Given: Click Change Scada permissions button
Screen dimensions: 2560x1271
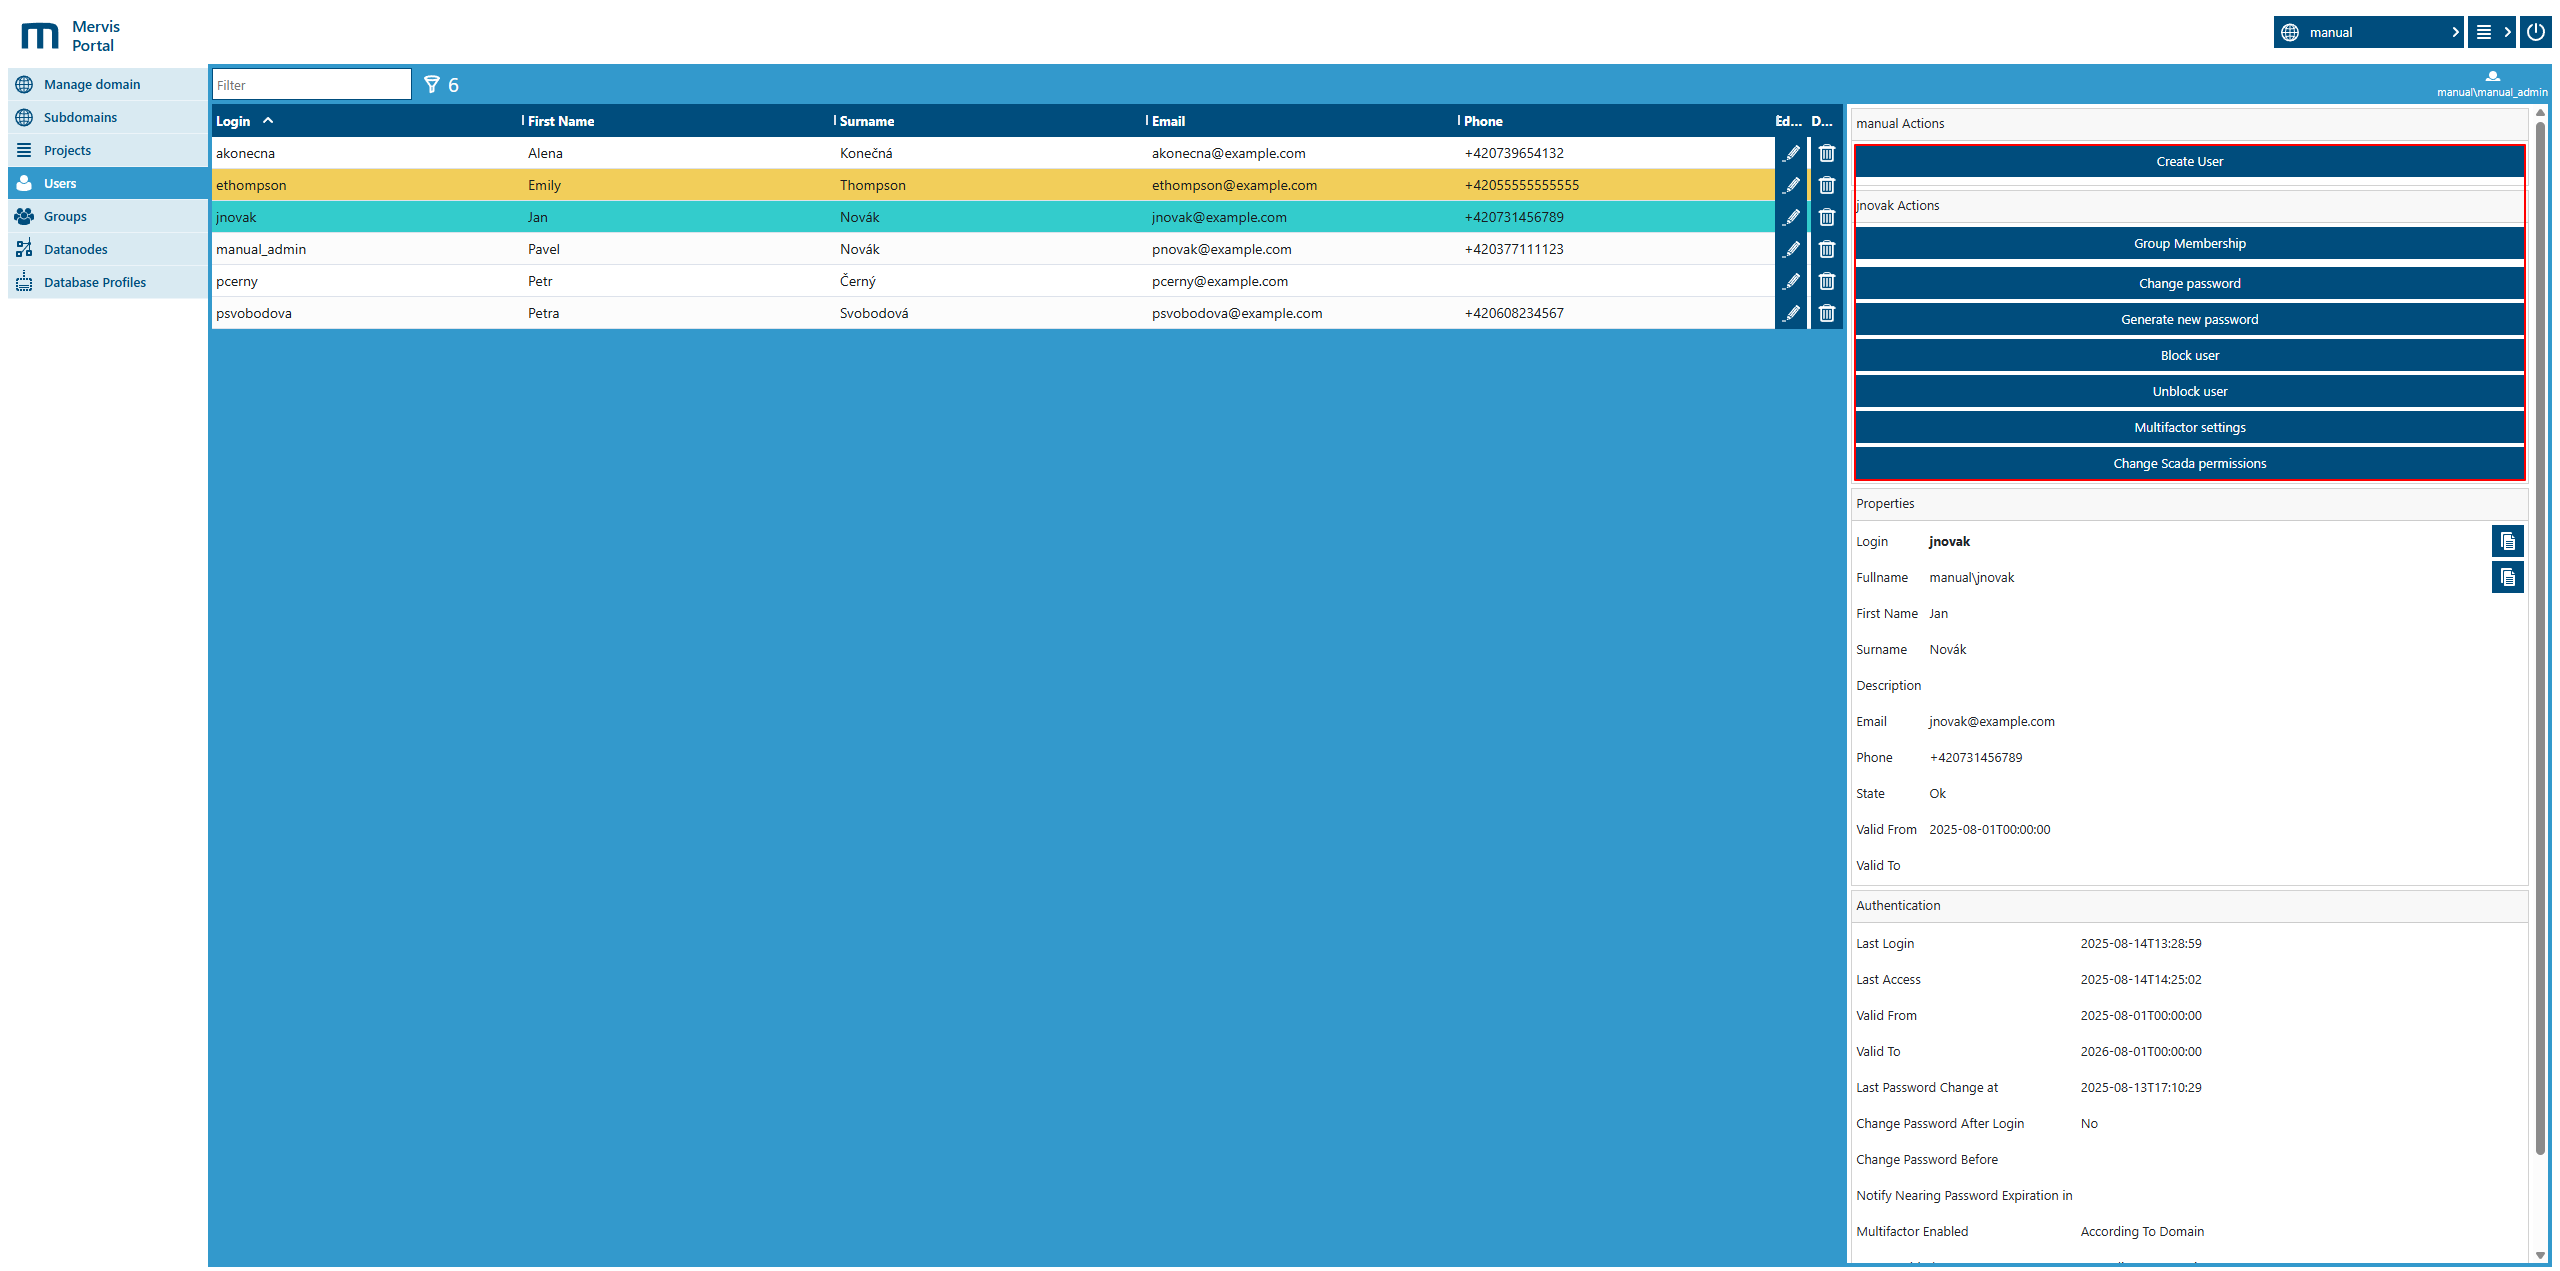Looking at the screenshot, I should coord(2189,463).
